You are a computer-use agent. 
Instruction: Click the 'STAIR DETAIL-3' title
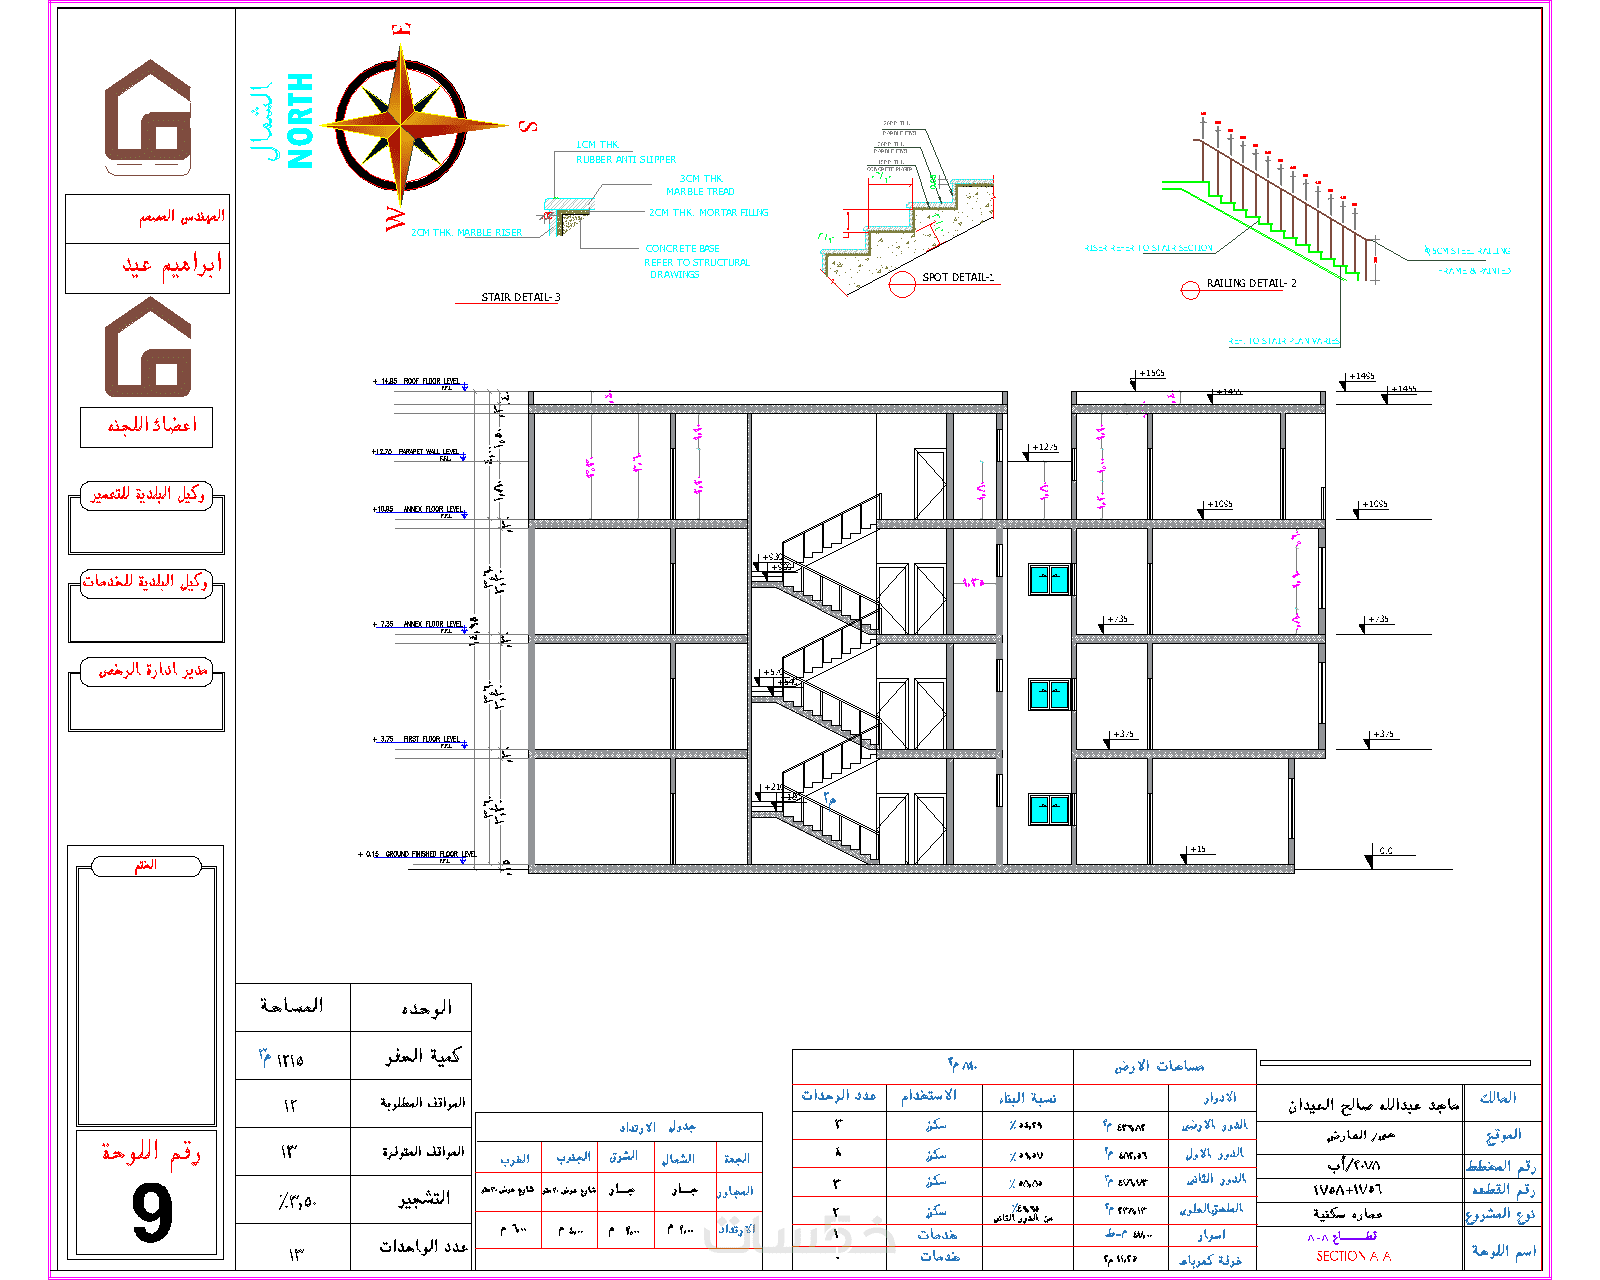[521, 297]
